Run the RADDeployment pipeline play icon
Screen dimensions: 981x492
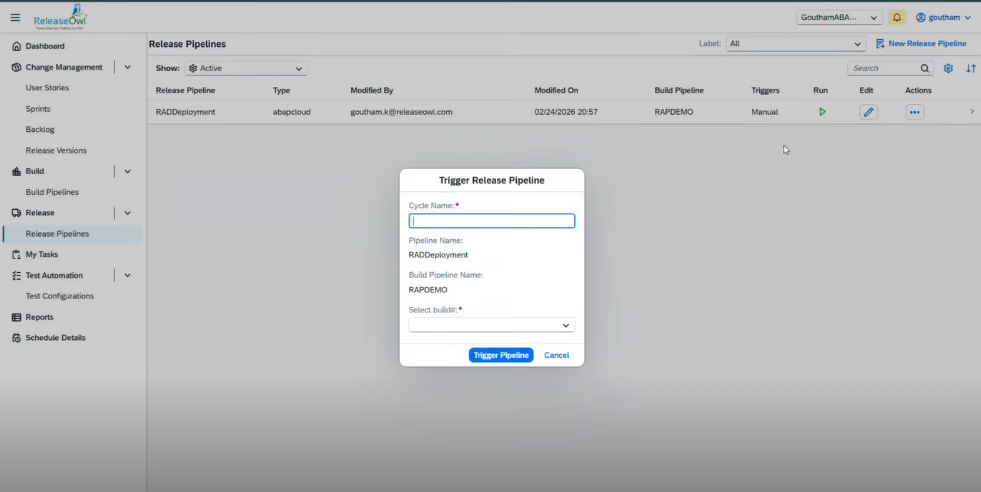point(822,112)
